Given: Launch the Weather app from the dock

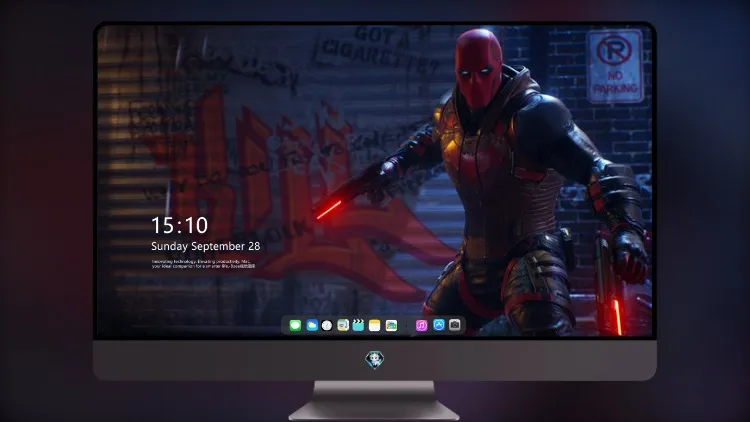Looking at the screenshot, I should point(311,326).
